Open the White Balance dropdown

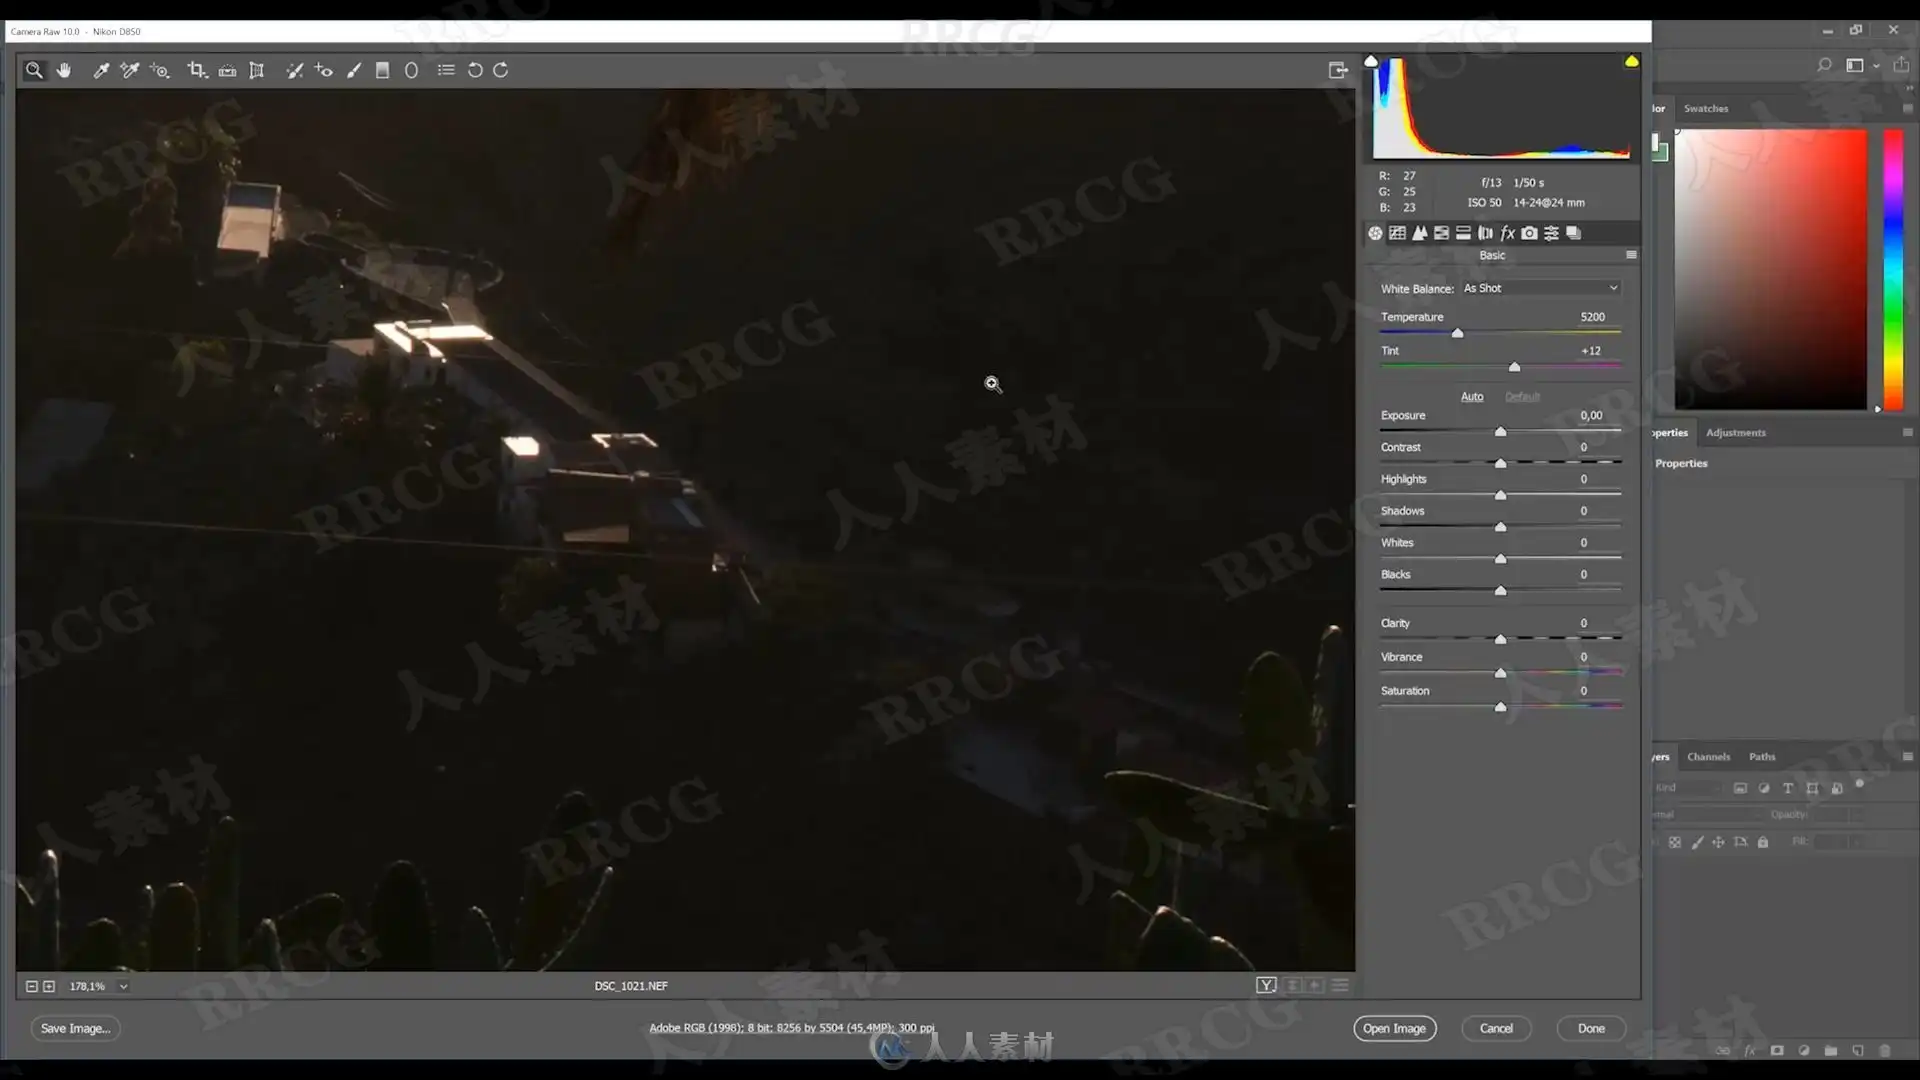[1540, 288]
